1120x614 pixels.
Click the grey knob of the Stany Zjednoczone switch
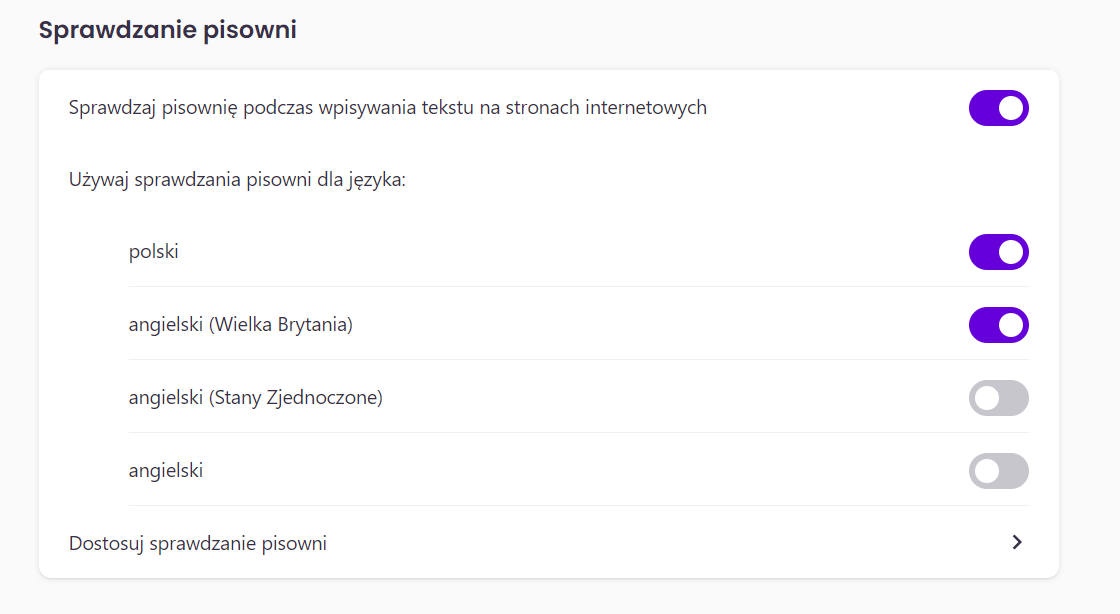[x=987, y=398]
